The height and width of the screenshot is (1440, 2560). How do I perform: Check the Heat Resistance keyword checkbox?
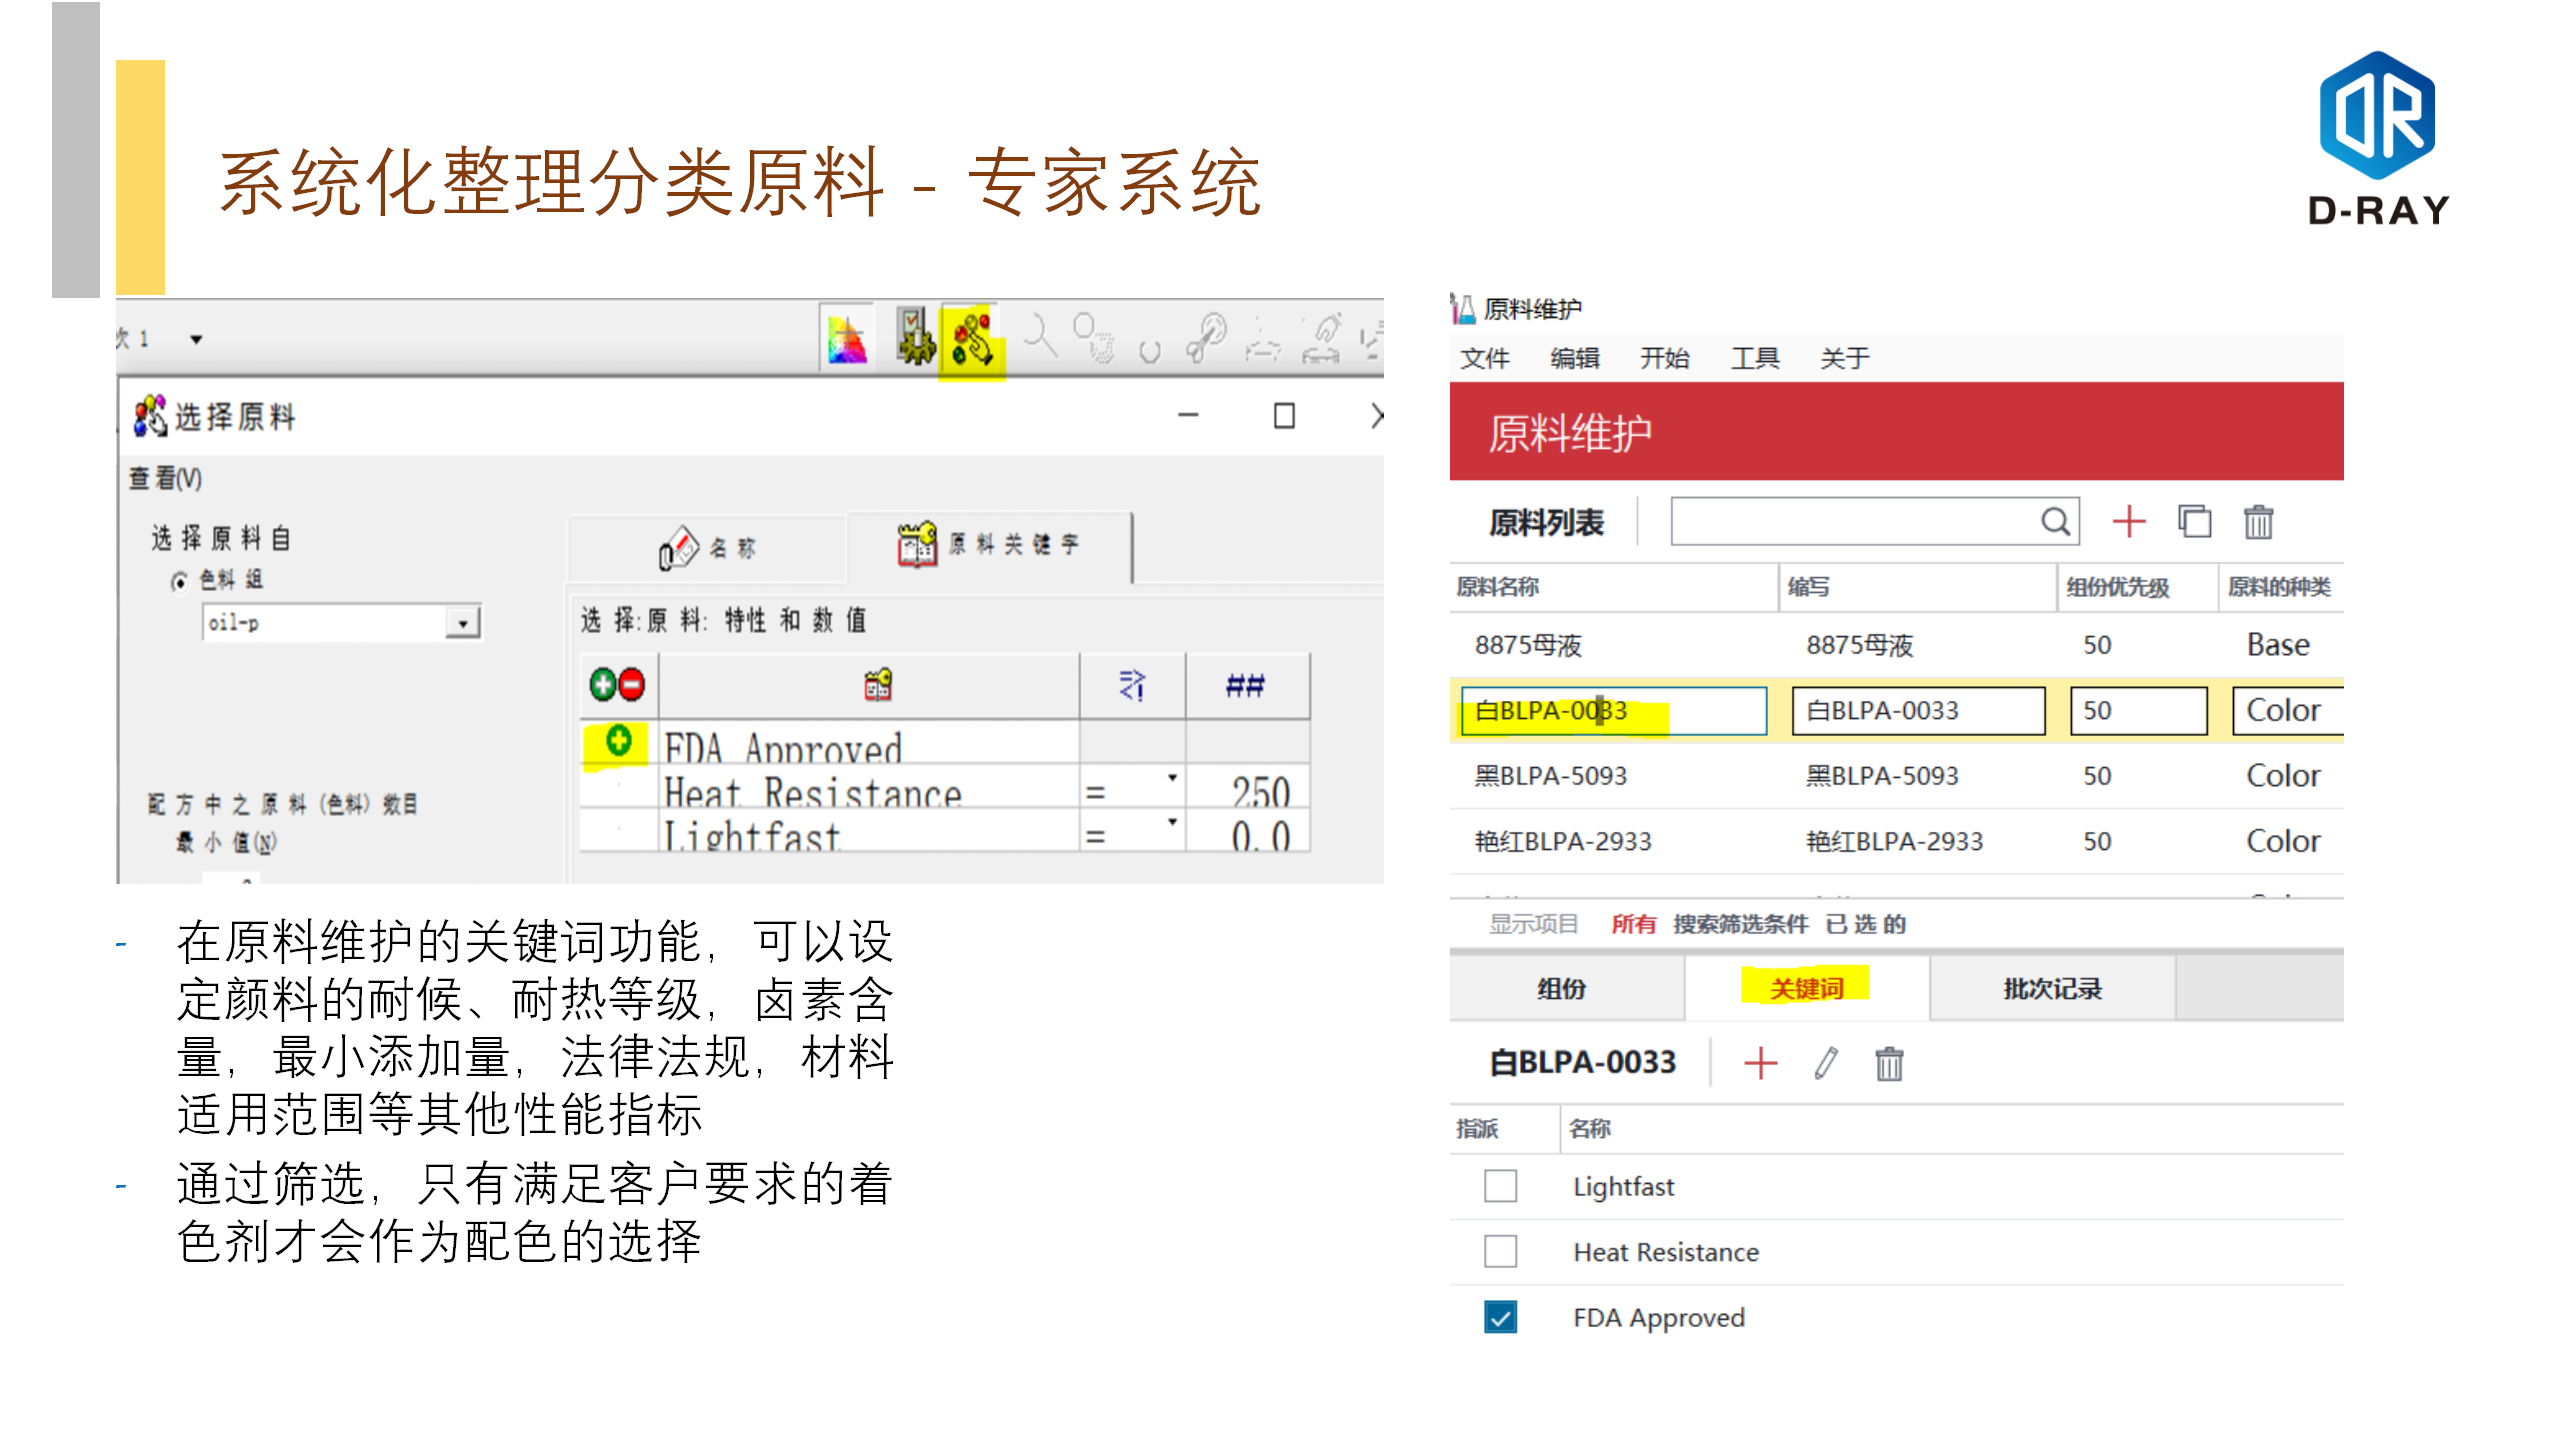[1500, 1251]
